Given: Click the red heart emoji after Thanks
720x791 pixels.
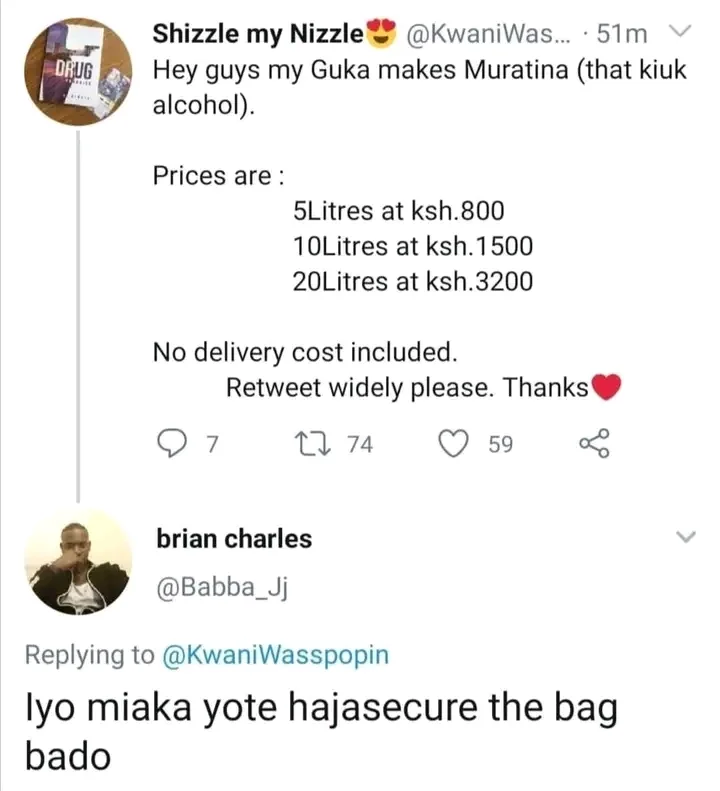Looking at the screenshot, I should (x=605, y=387).
